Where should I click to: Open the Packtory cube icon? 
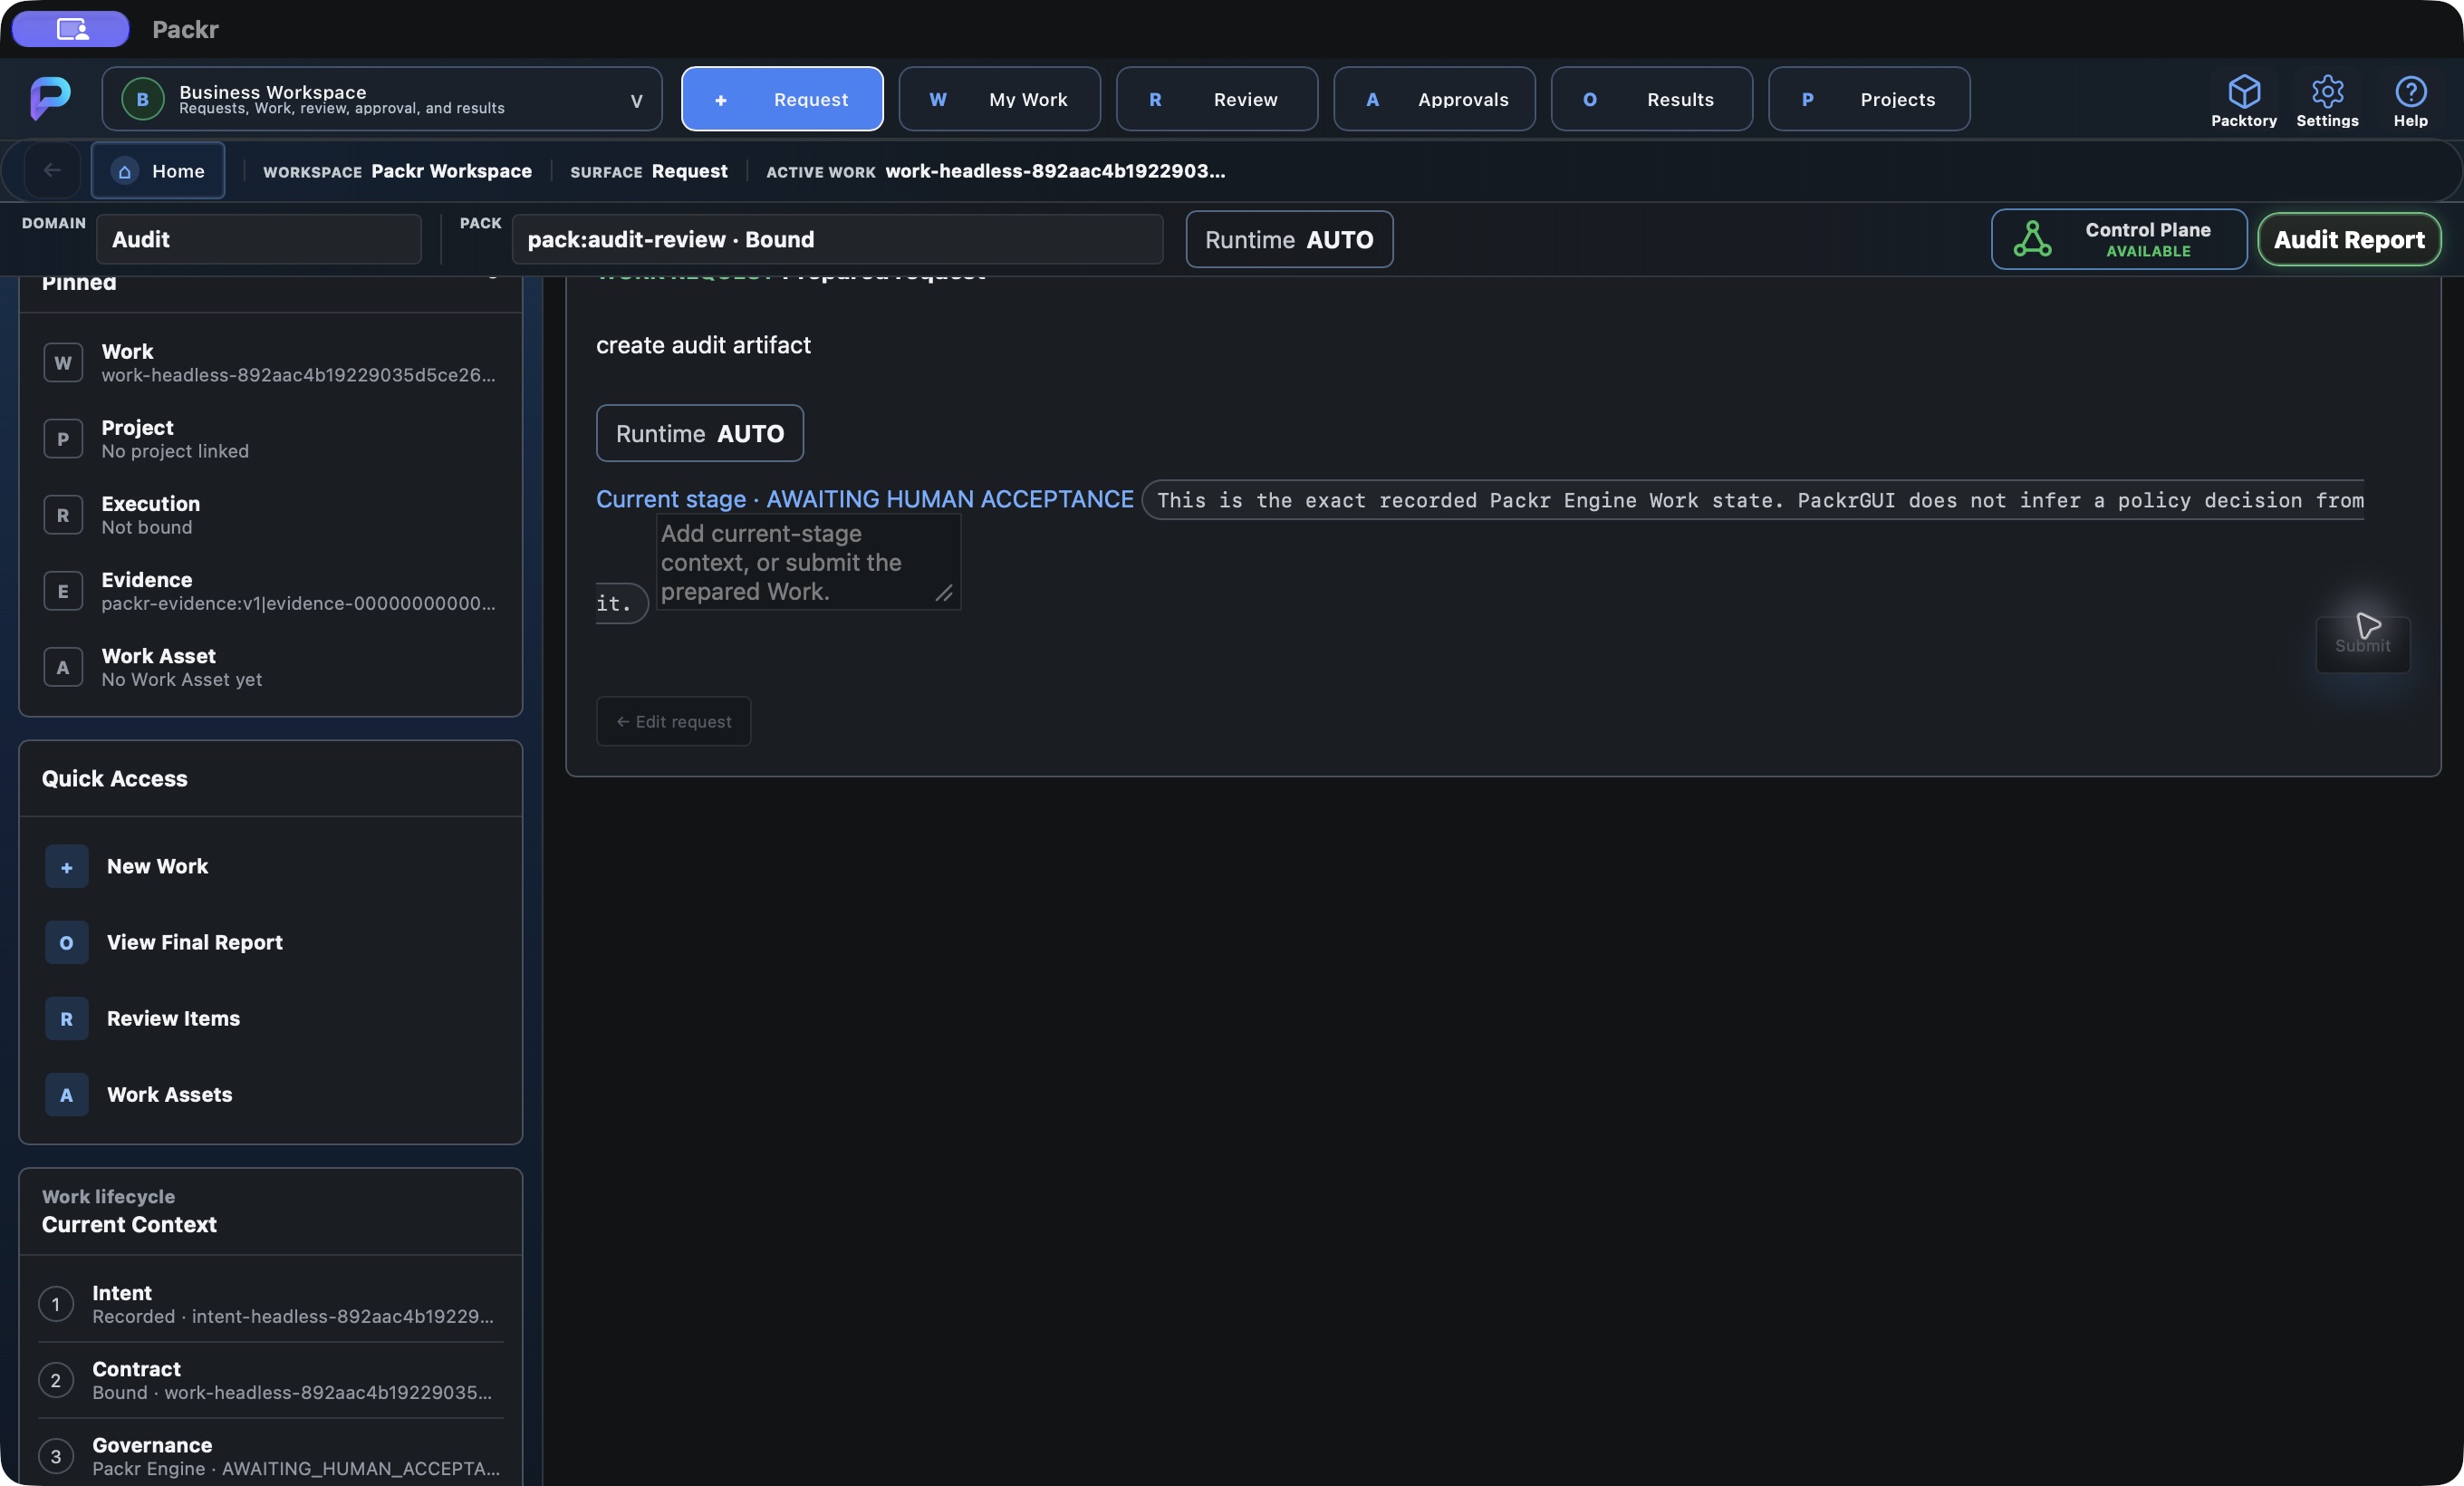pos(2243,92)
